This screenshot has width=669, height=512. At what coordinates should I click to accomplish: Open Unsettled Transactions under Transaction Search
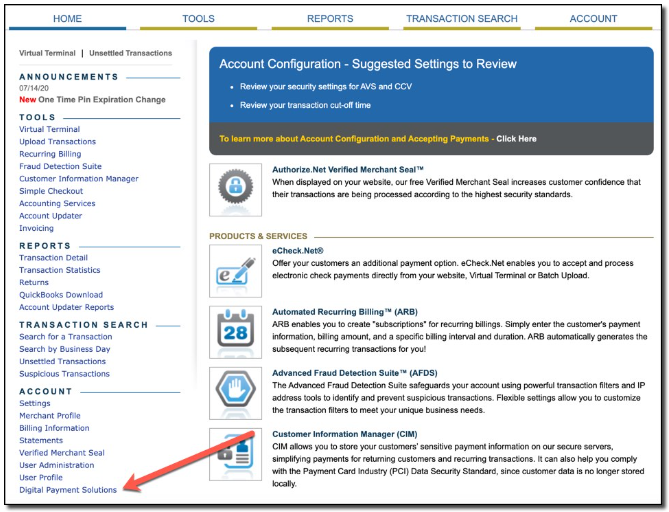(x=63, y=361)
